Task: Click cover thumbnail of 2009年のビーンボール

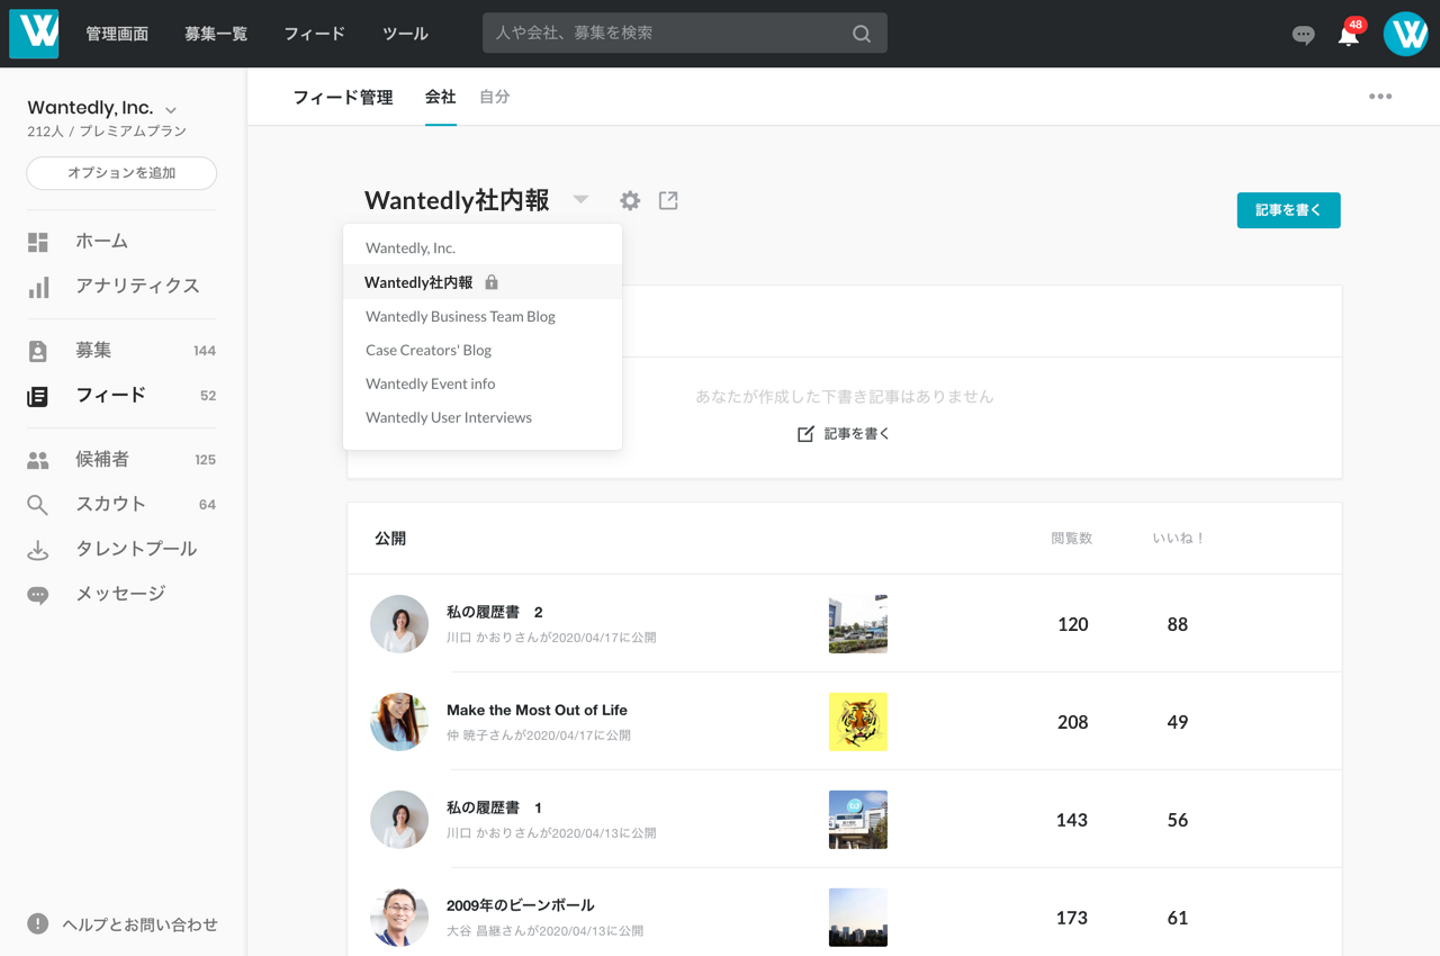Action: 858,917
